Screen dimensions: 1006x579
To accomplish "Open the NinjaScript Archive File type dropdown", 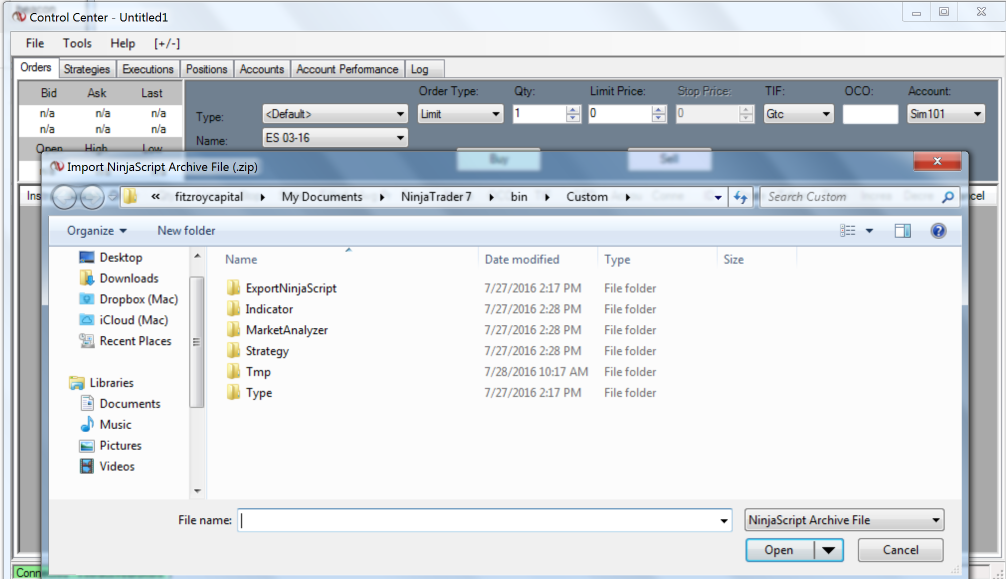I will click(x=844, y=520).
